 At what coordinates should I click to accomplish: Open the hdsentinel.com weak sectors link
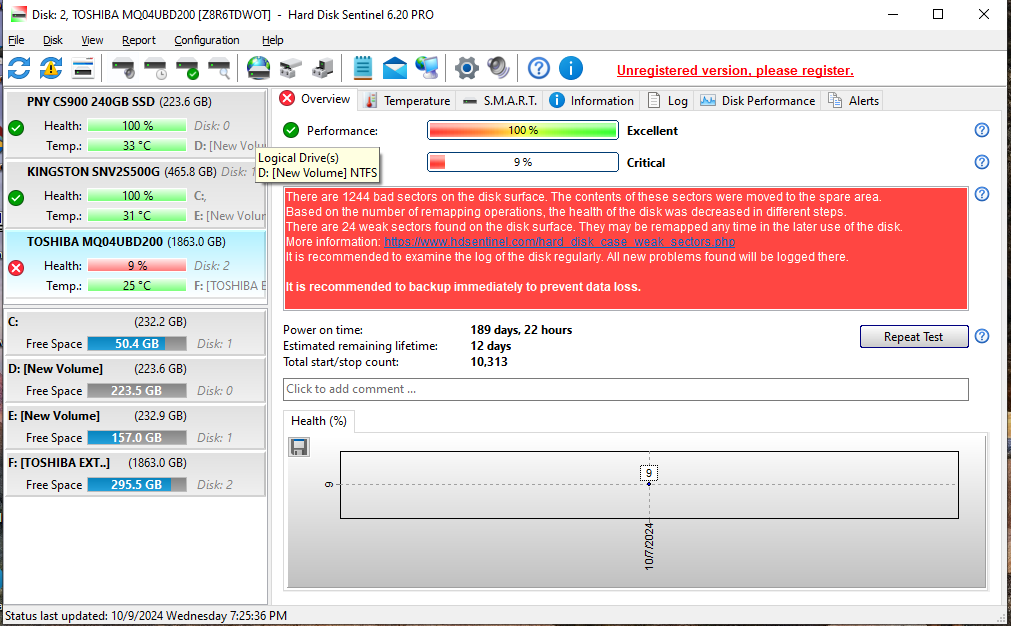click(560, 242)
